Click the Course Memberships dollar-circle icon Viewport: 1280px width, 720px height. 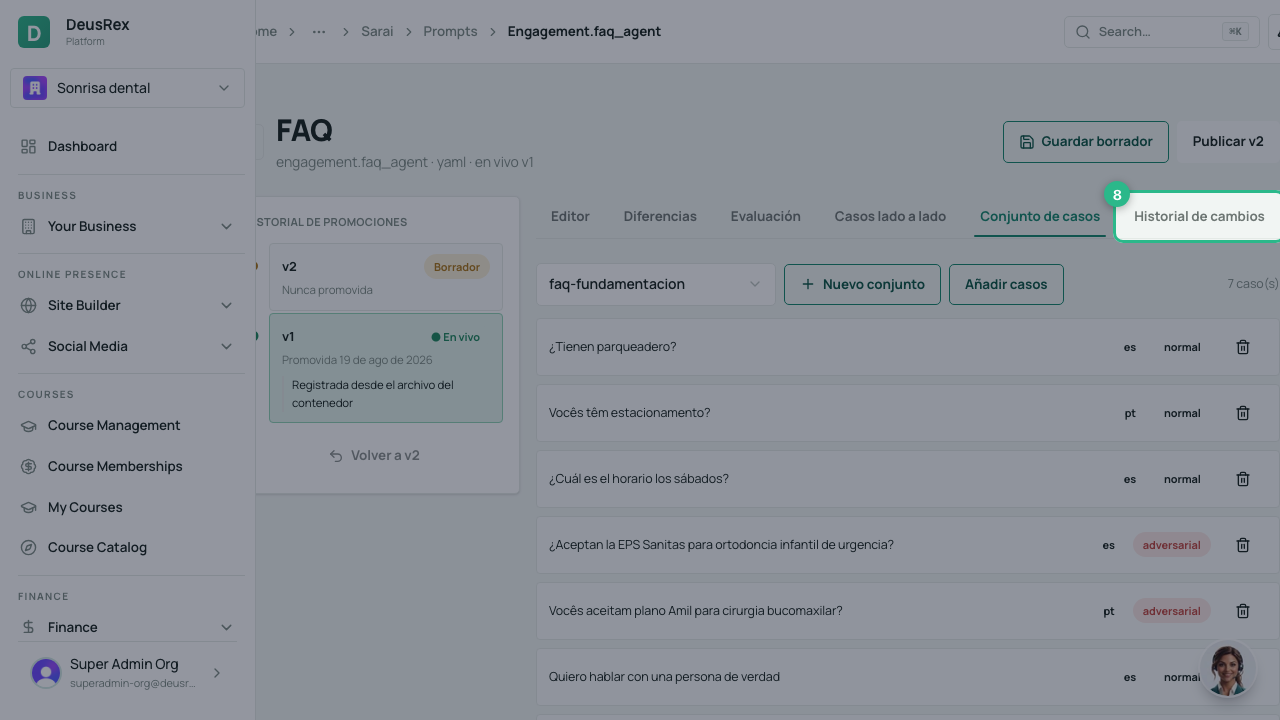click(x=28, y=466)
